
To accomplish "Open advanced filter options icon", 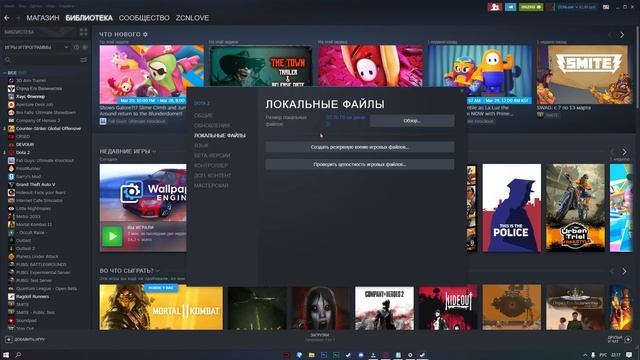I will click(84, 60).
